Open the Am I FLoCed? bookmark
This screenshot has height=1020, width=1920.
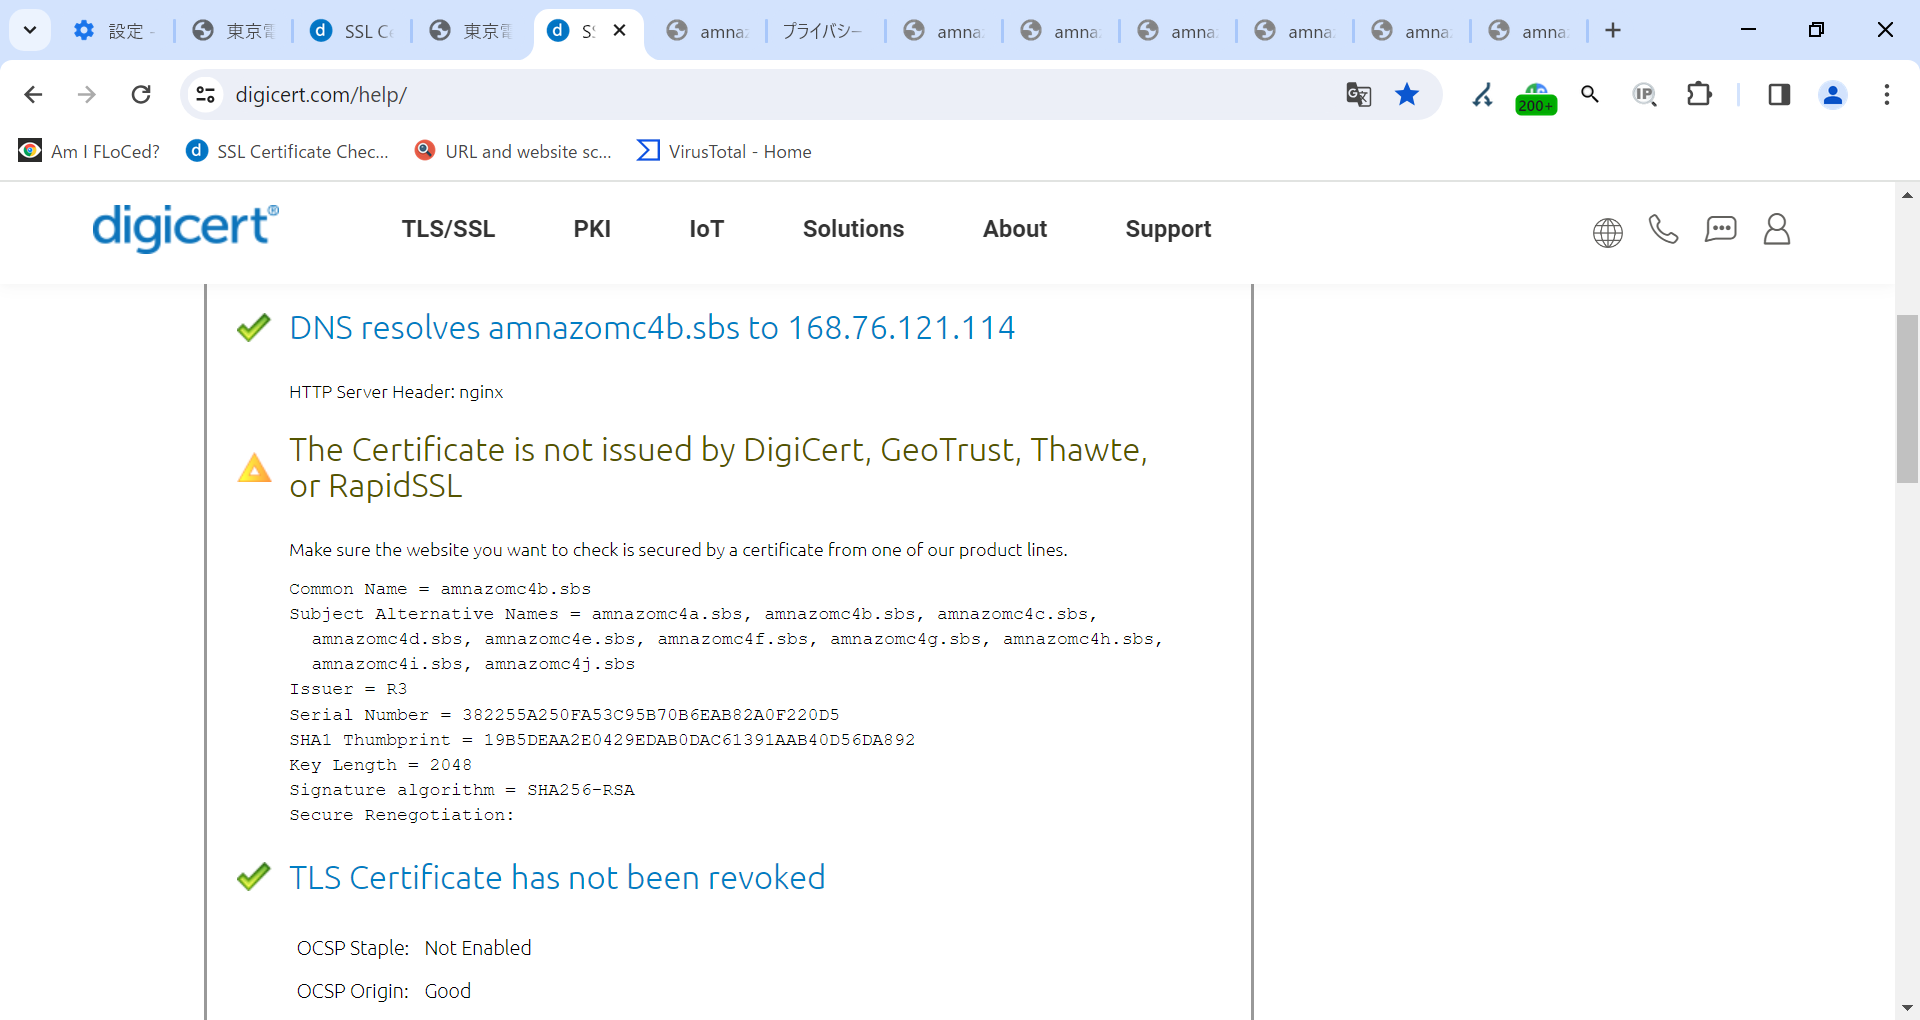pos(89,151)
